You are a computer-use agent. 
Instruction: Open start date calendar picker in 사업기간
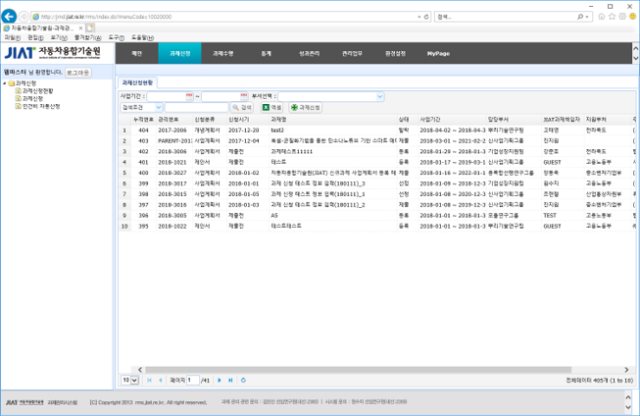coord(188,96)
